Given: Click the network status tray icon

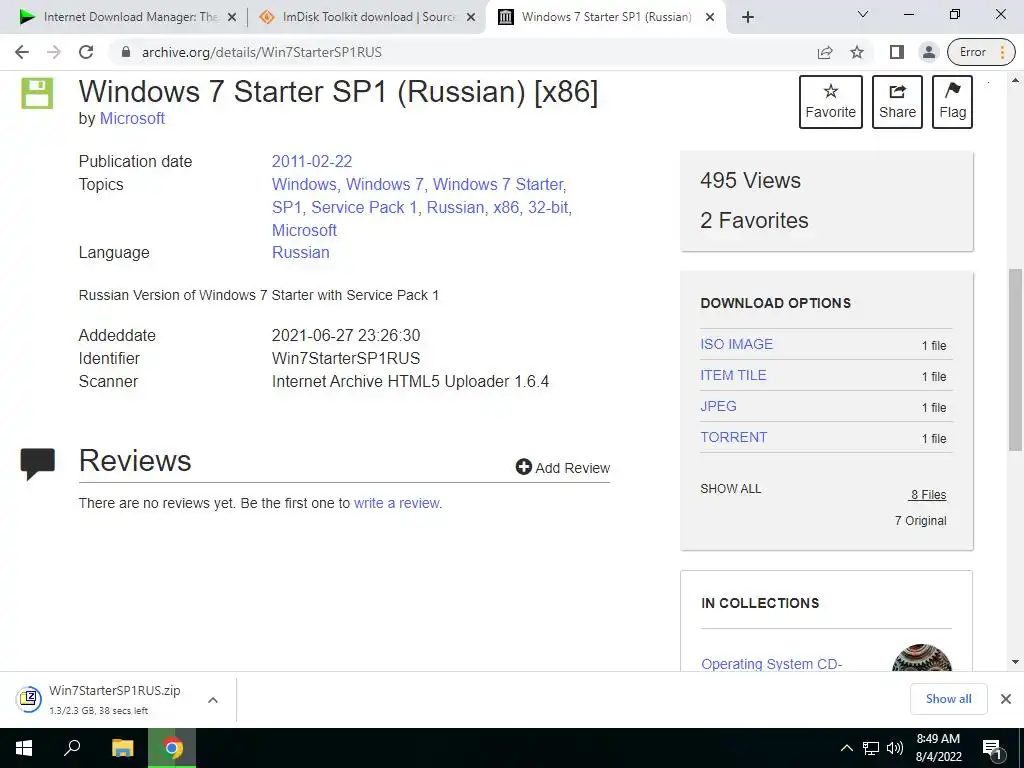Looking at the screenshot, I should coord(871,748).
